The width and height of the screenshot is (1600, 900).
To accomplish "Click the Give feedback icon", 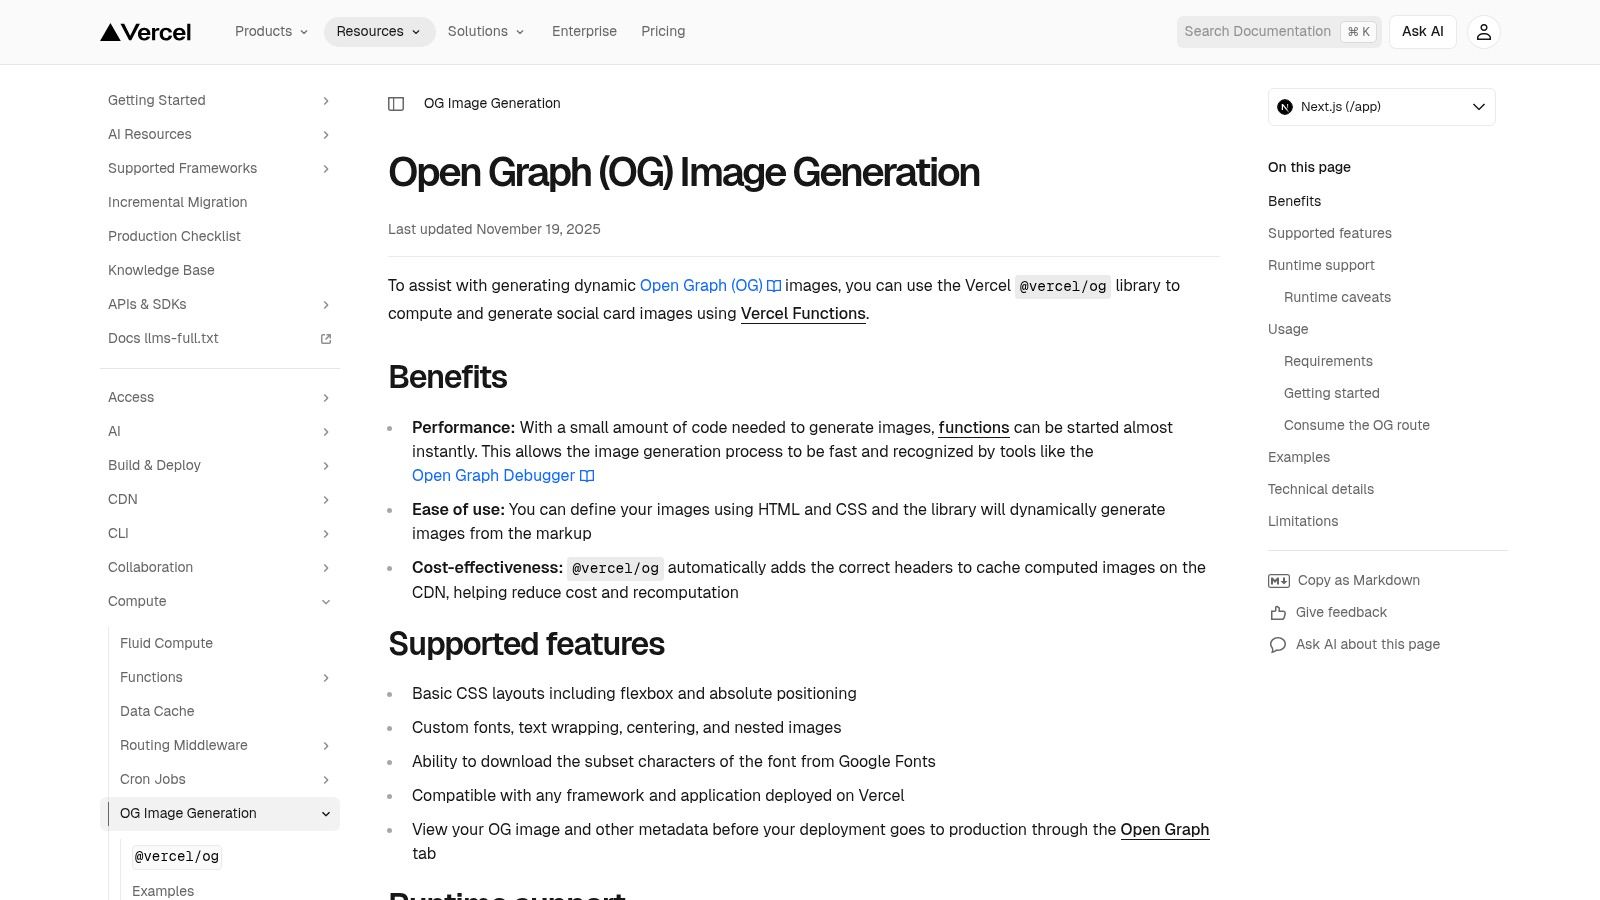I will tap(1278, 612).
